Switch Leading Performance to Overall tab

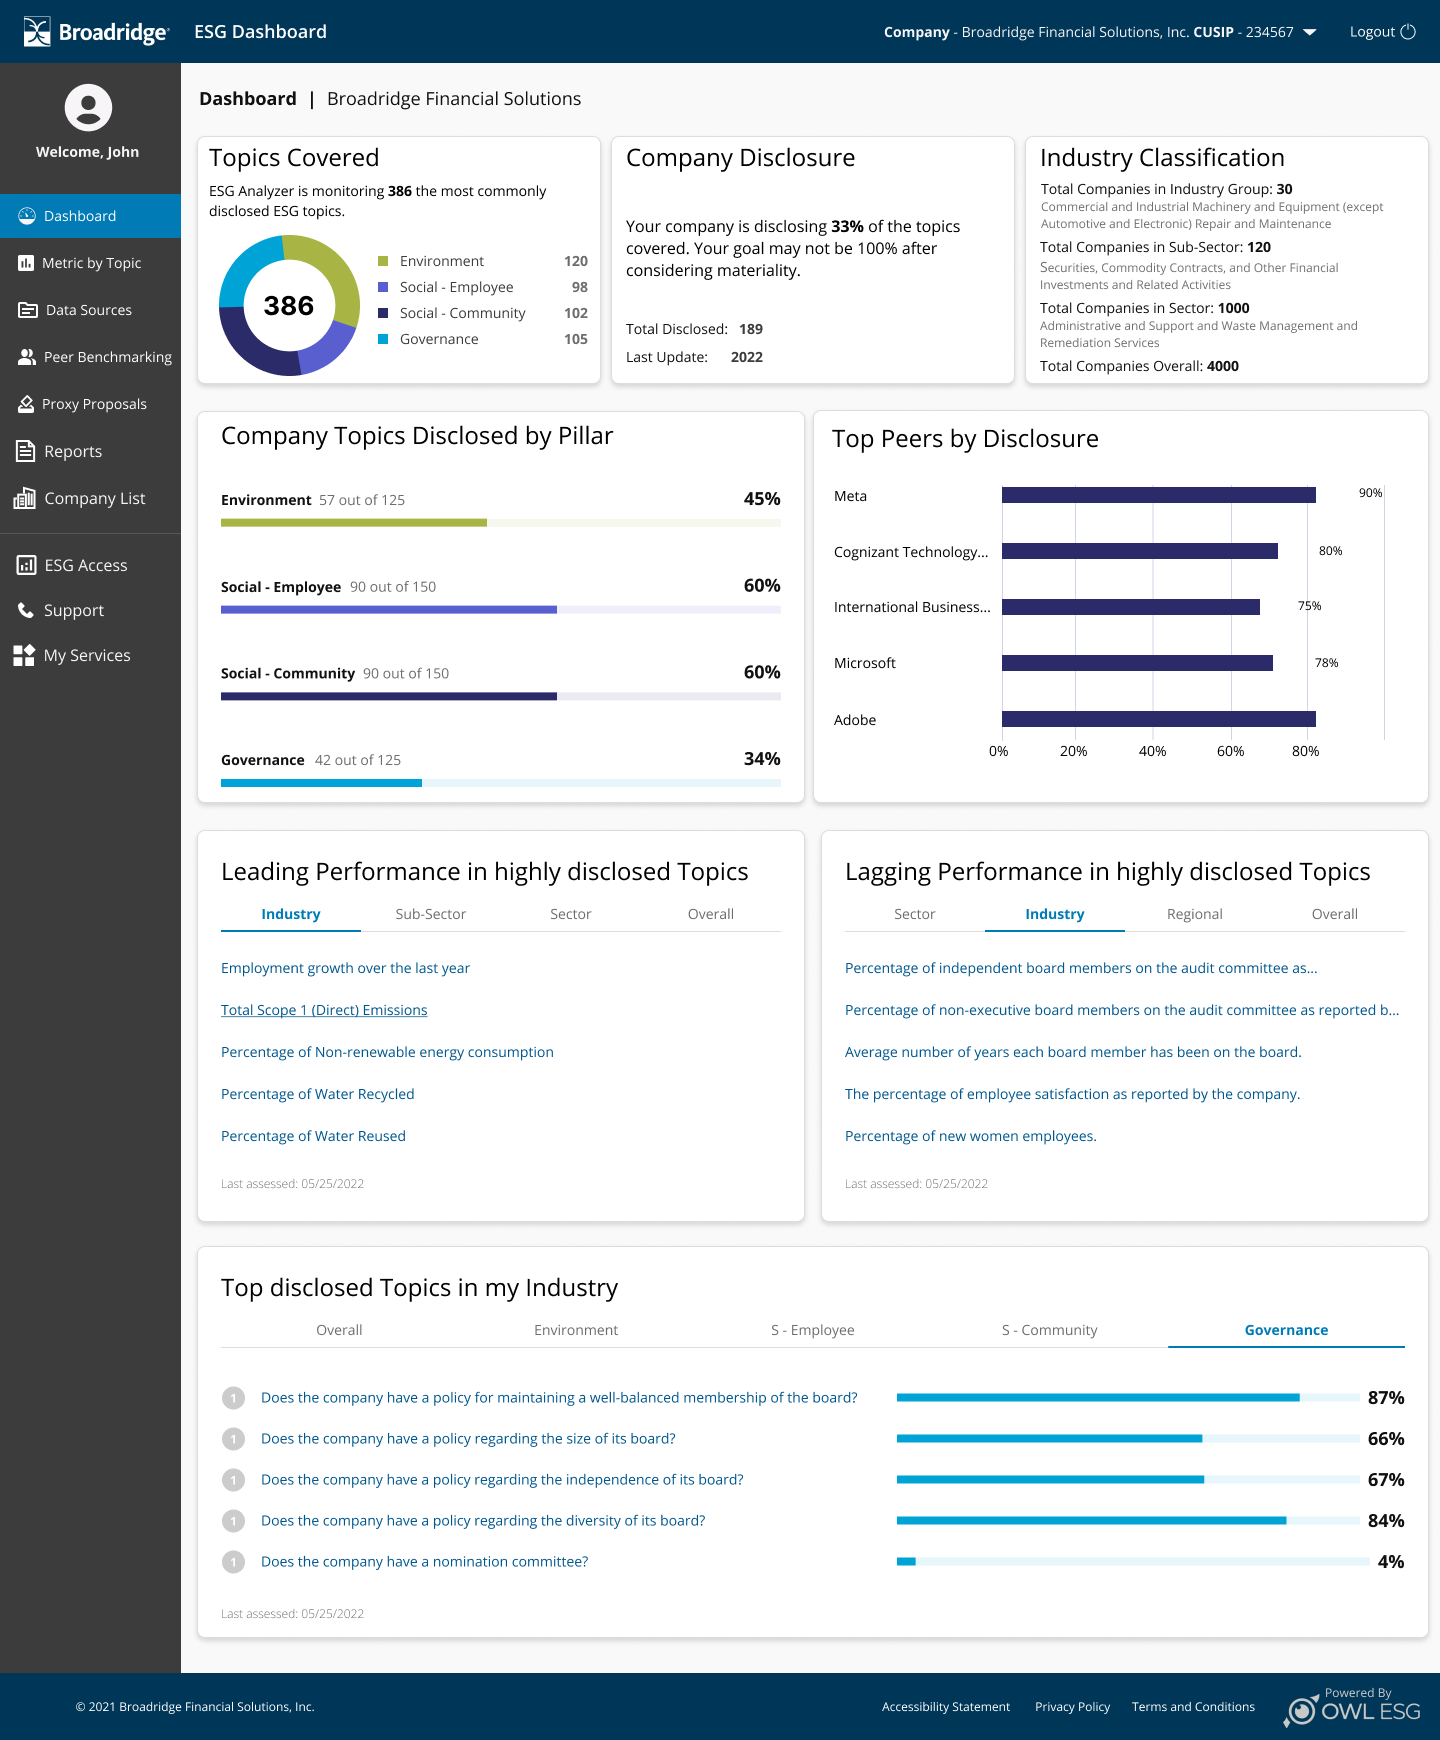pyautogui.click(x=711, y=914)
